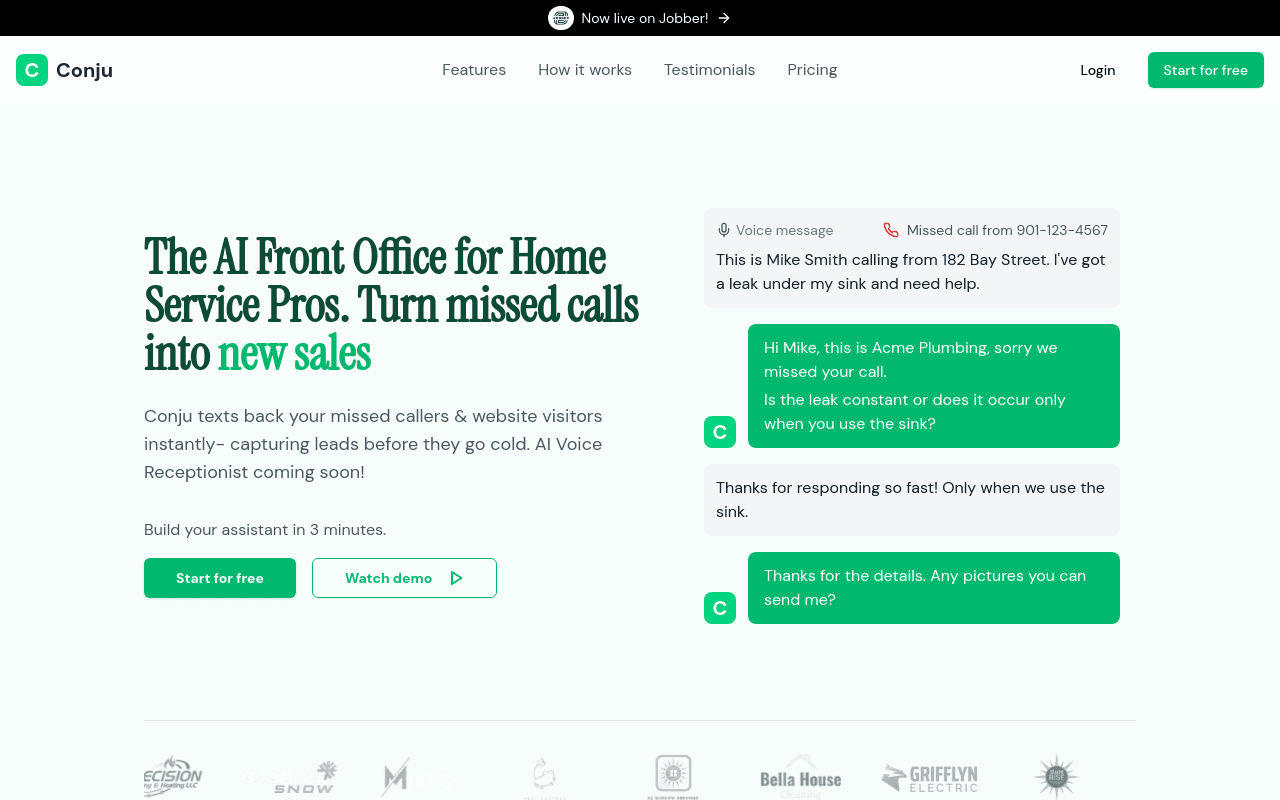
Task: Click the Now live on Jobber announcement
Action: (644, 18)
